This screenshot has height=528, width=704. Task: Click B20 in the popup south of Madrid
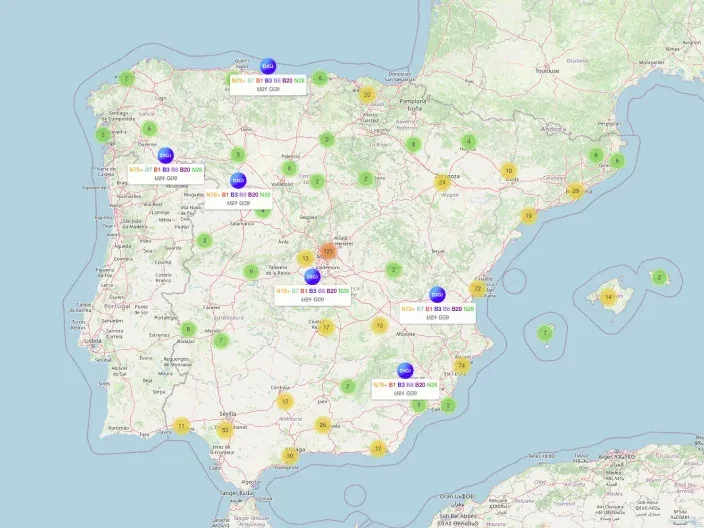click(x=332, y=291)
